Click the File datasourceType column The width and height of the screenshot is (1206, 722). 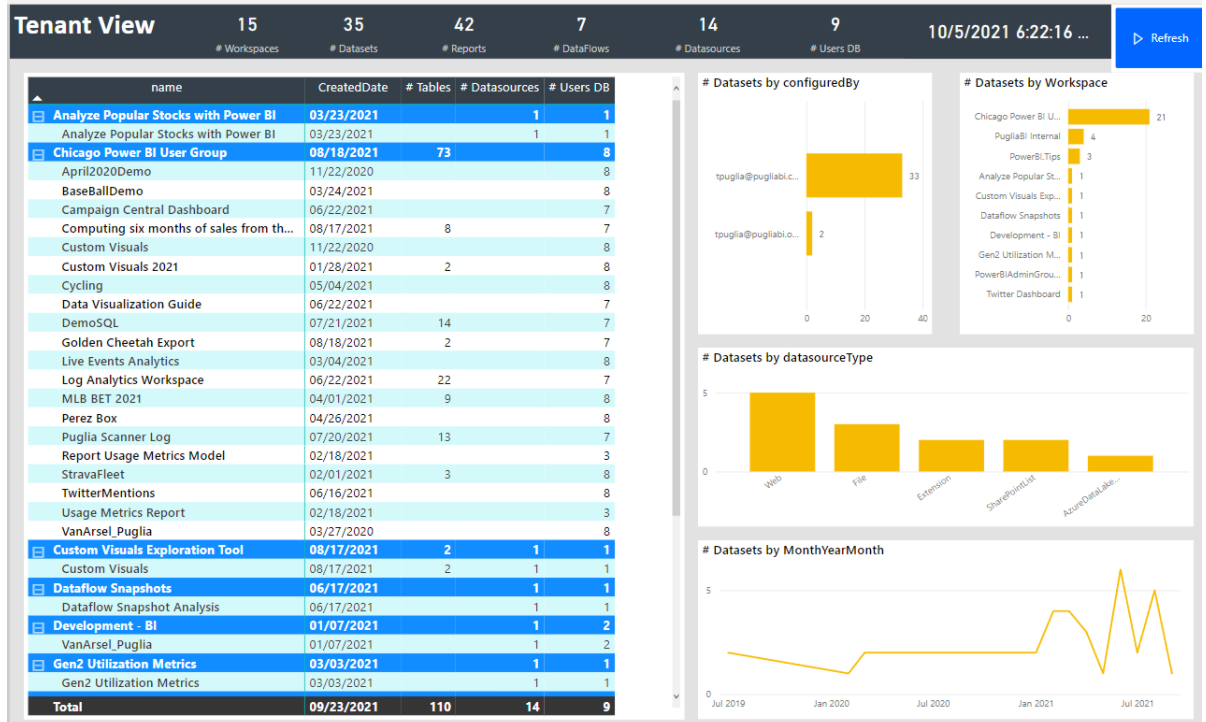coord(867,448)
